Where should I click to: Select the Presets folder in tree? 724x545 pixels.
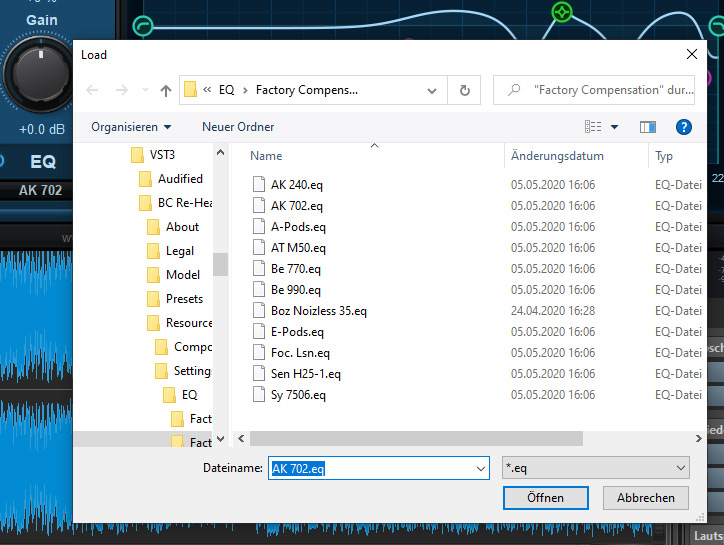(184, 299)
